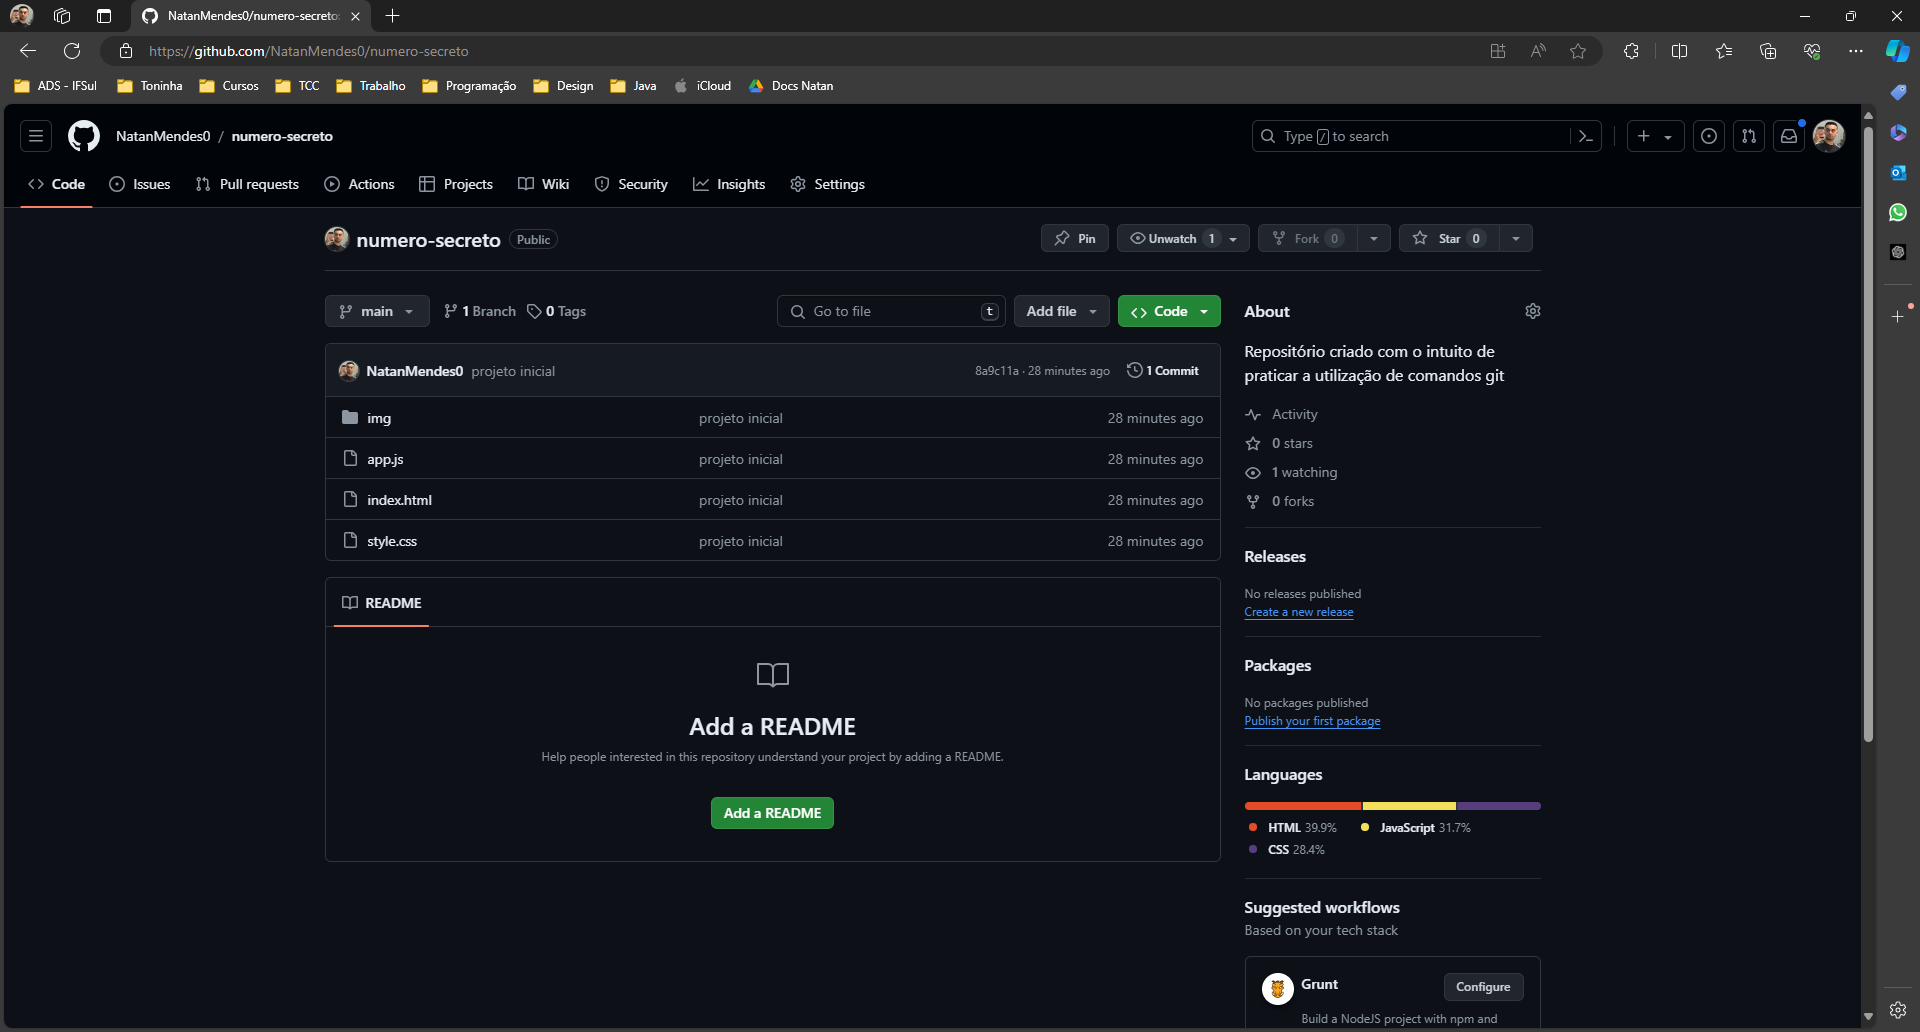Screen dimensions: 1920x1032
Task: Open Edge sidebar settings gear
Action: point(1898,1010)
